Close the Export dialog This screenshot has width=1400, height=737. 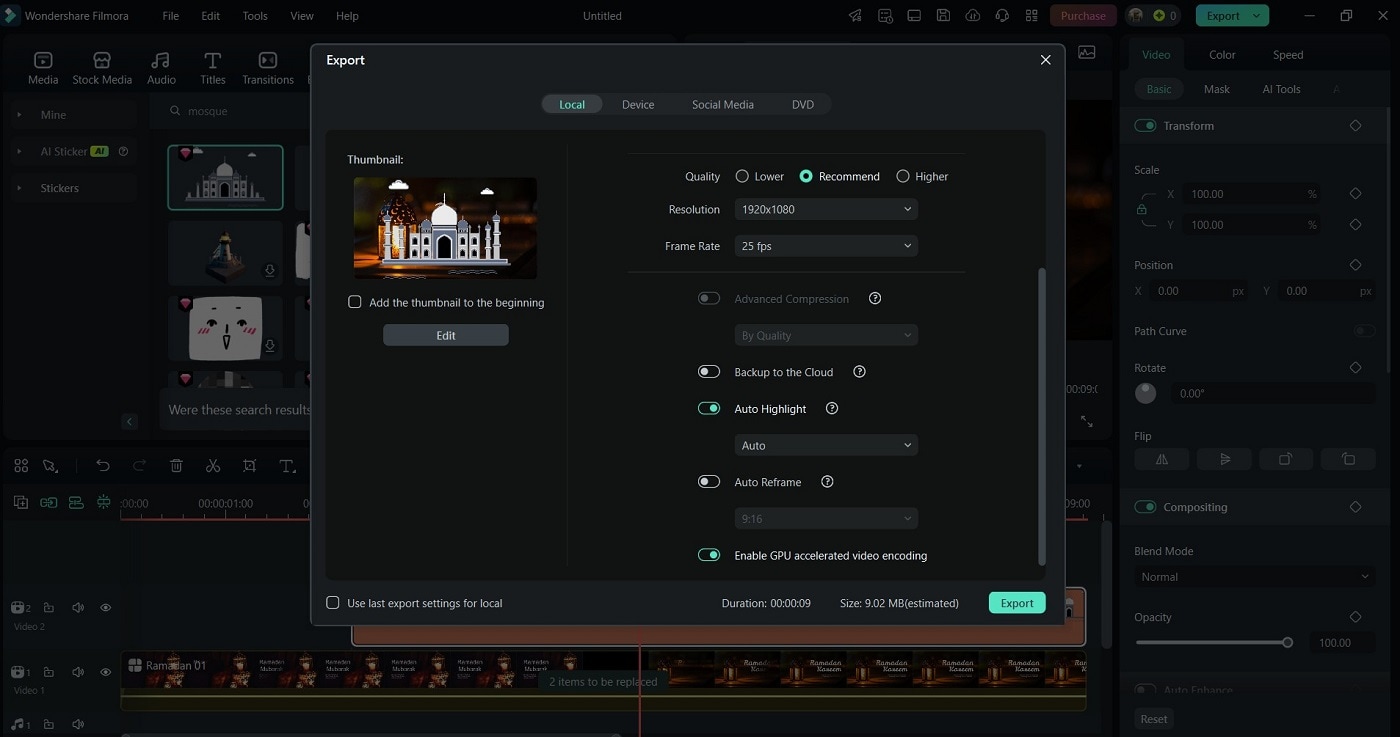tap(1046, 60)
